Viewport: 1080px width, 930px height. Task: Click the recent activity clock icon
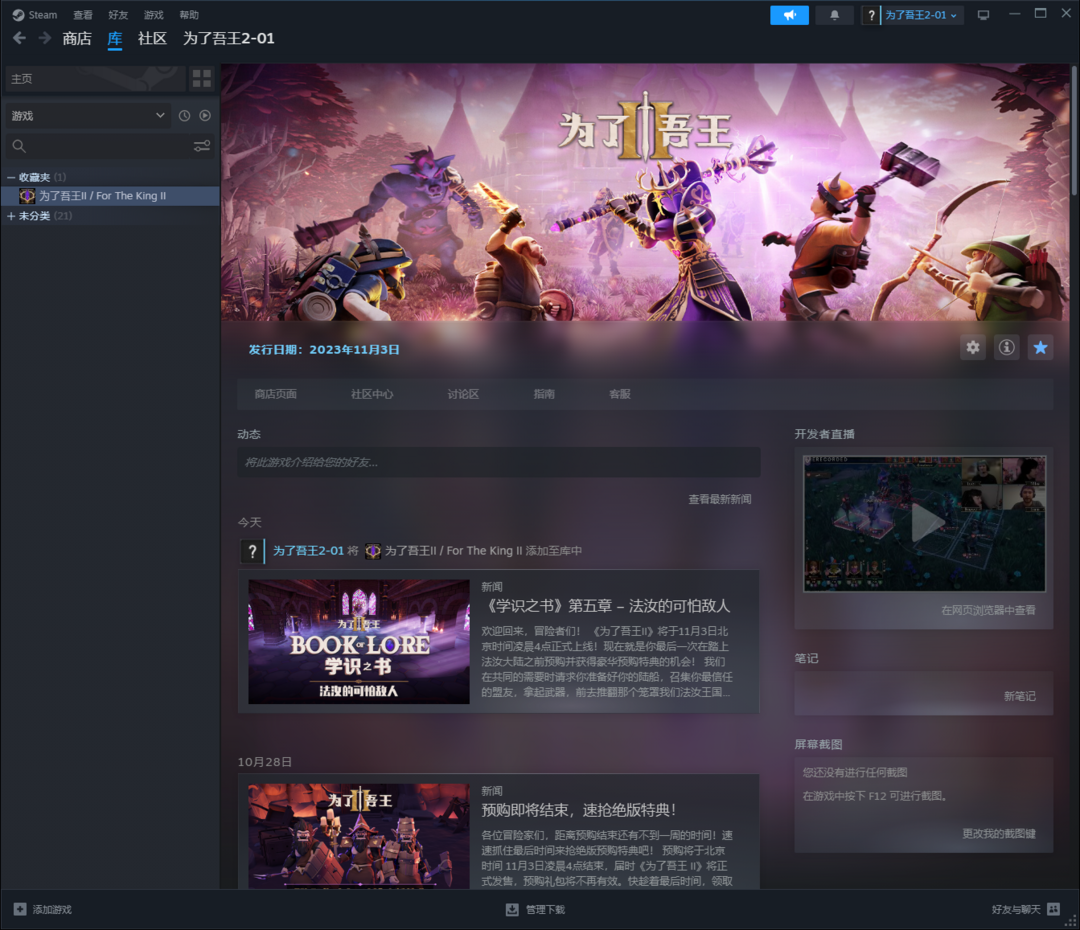point(184,116)
